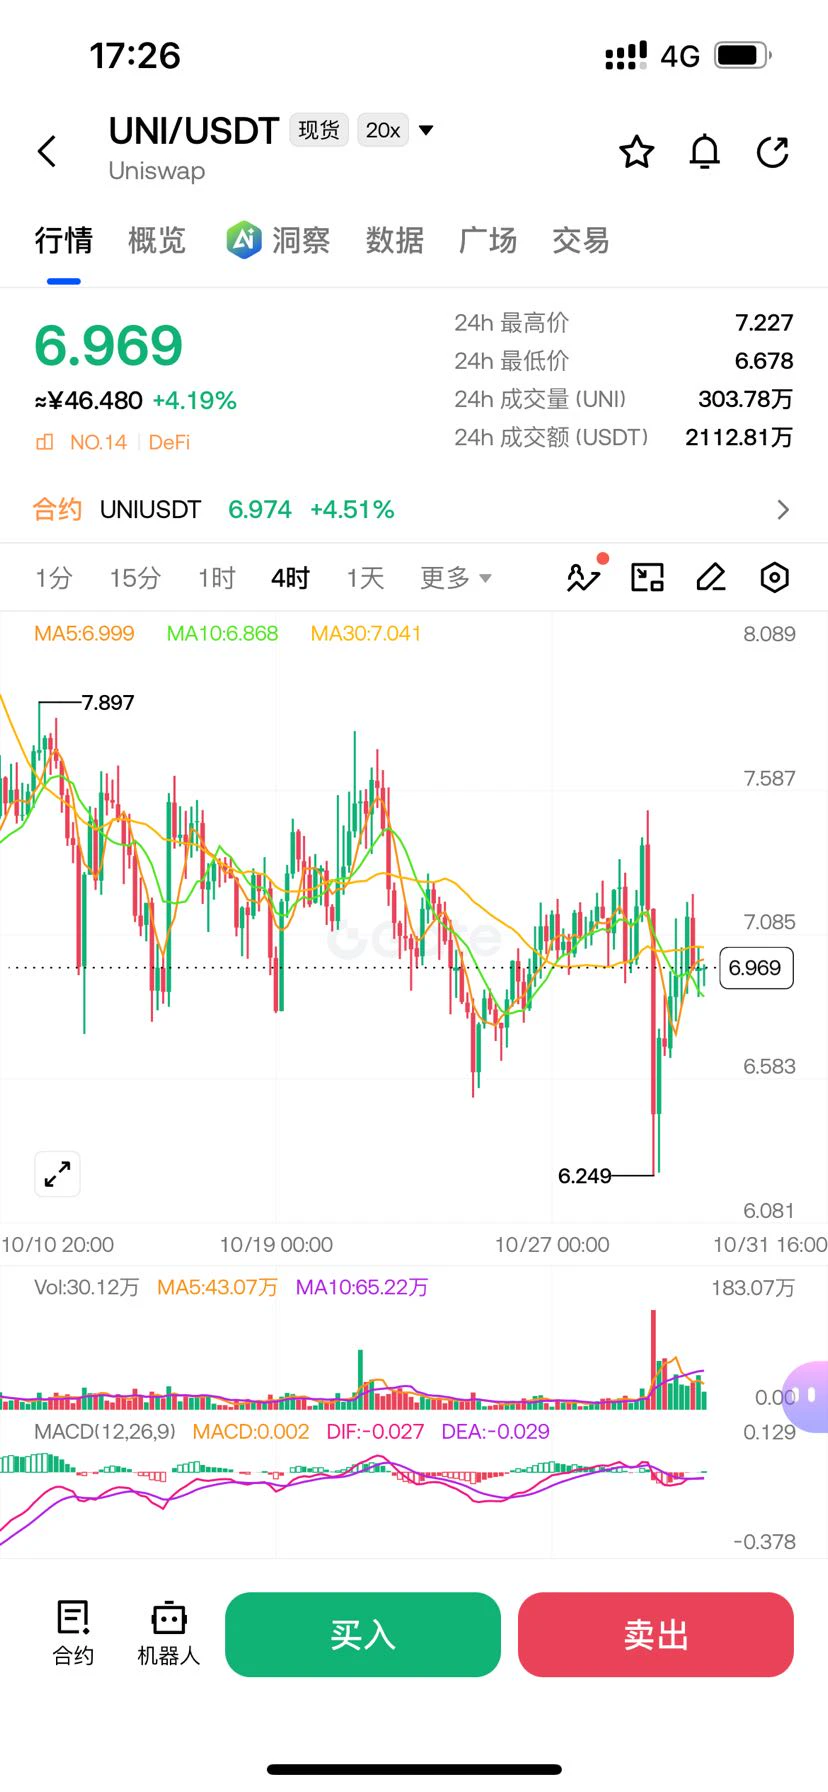Screen dimensions: 828x1792
Task: Tap the ranking chart icon beside NO.14
Action: (45, 442)
